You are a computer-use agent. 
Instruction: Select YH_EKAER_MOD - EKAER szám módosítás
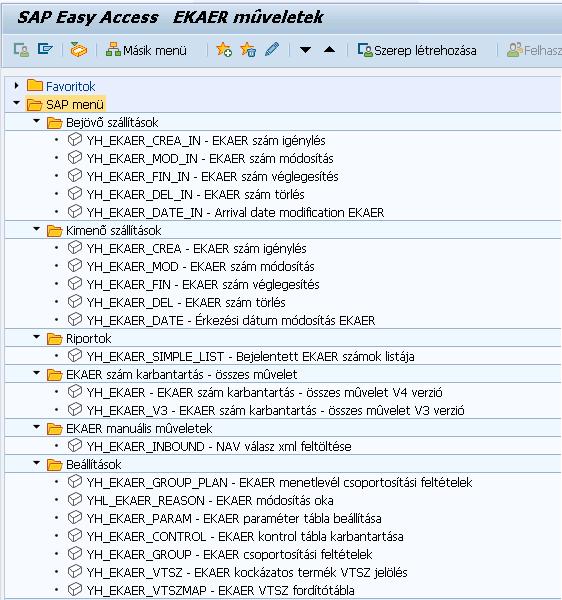(x=200, y=266)
